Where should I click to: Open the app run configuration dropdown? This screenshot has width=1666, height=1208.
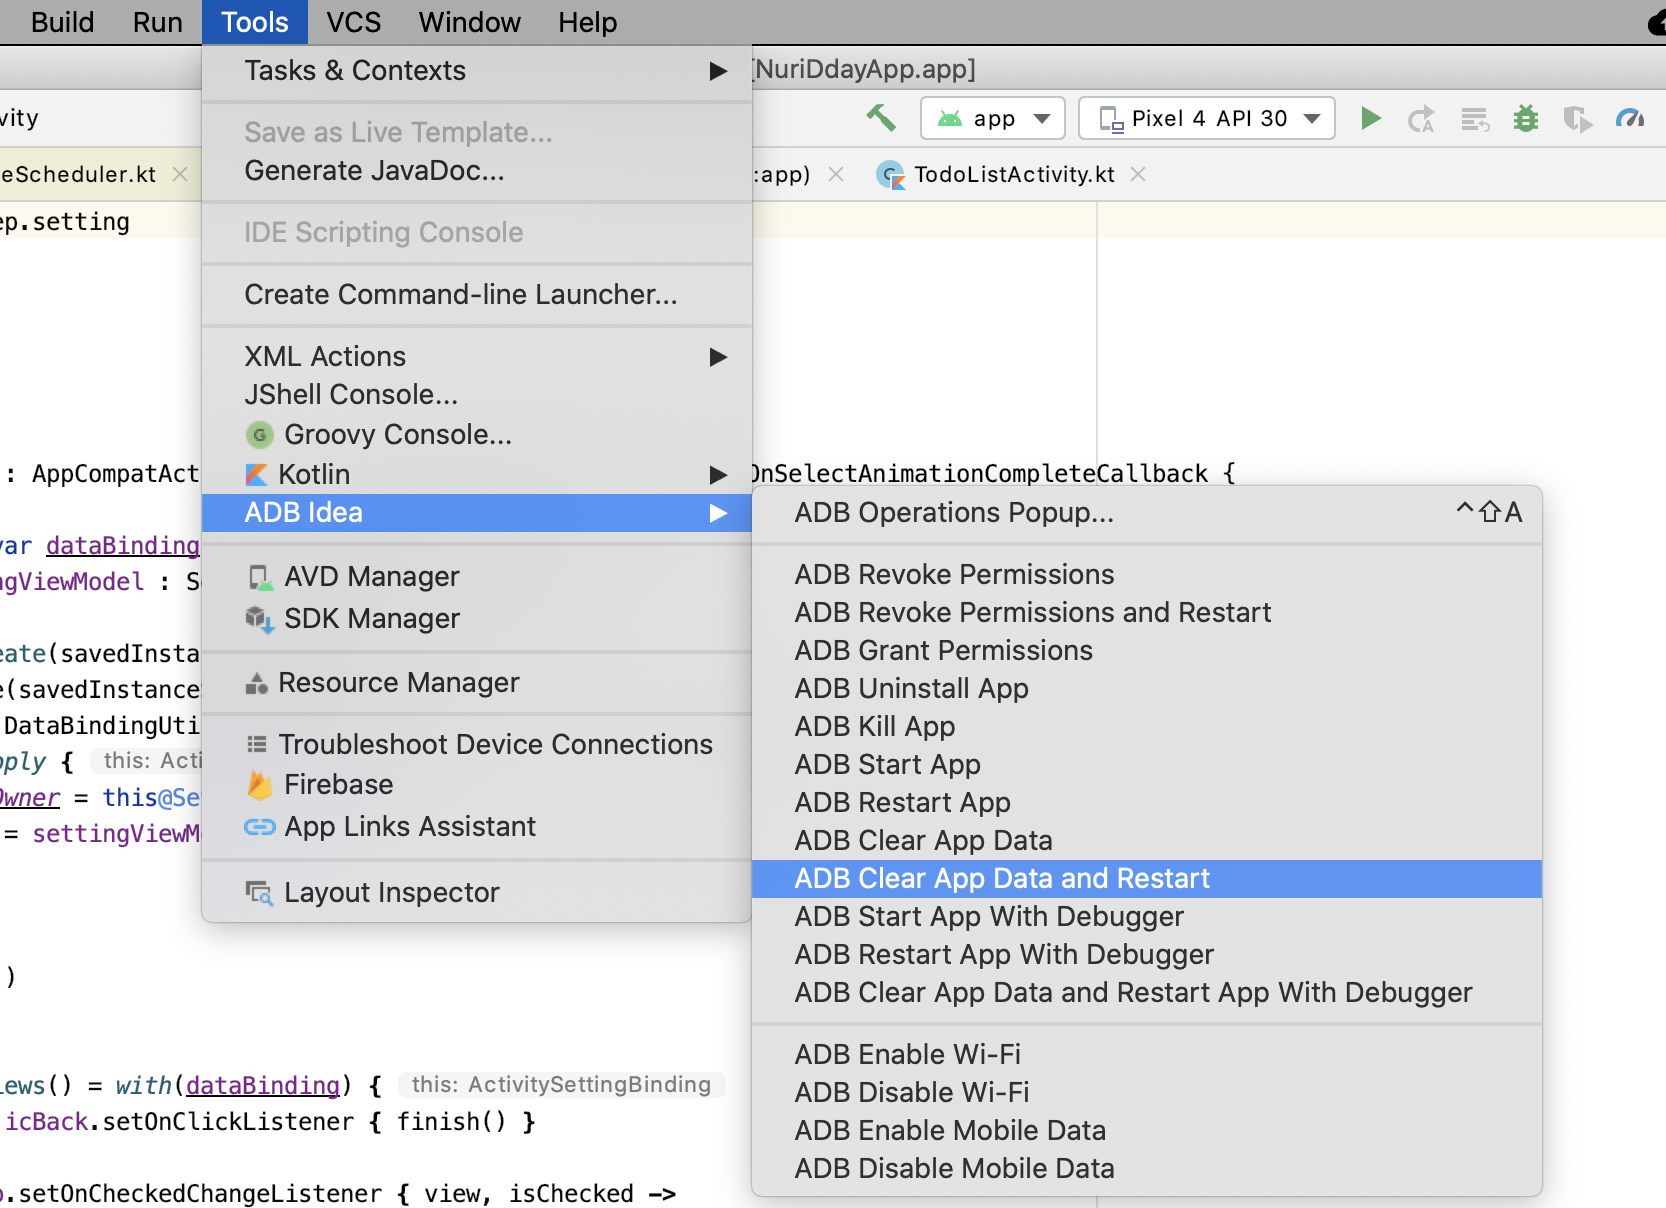click(x=993, y=118)
